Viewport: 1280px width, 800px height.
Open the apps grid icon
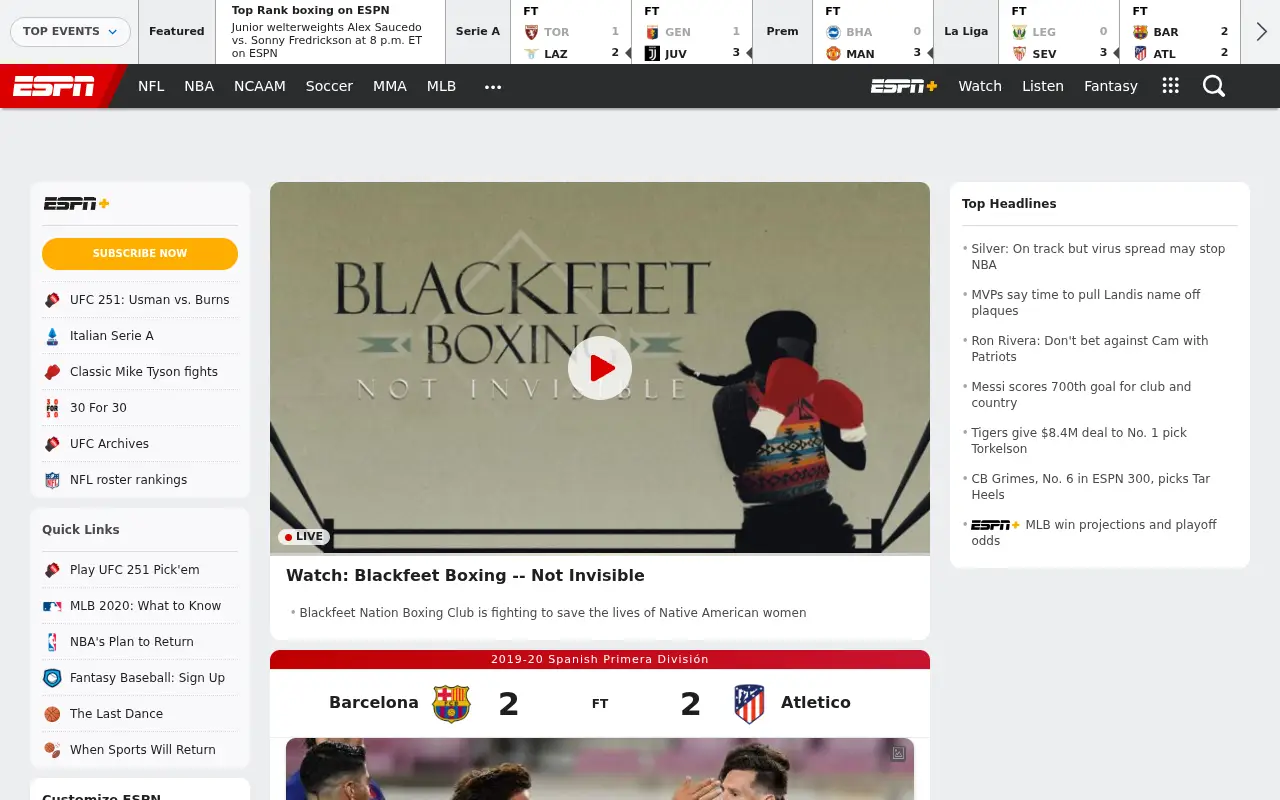[1171, 86]
